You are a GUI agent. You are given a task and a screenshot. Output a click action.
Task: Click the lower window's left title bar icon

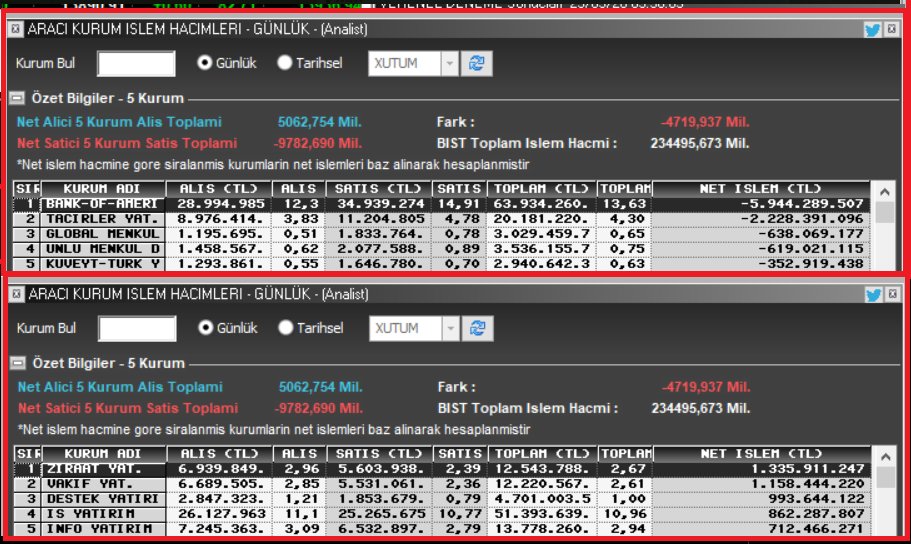pyautogui.click(x=16, y=294)
